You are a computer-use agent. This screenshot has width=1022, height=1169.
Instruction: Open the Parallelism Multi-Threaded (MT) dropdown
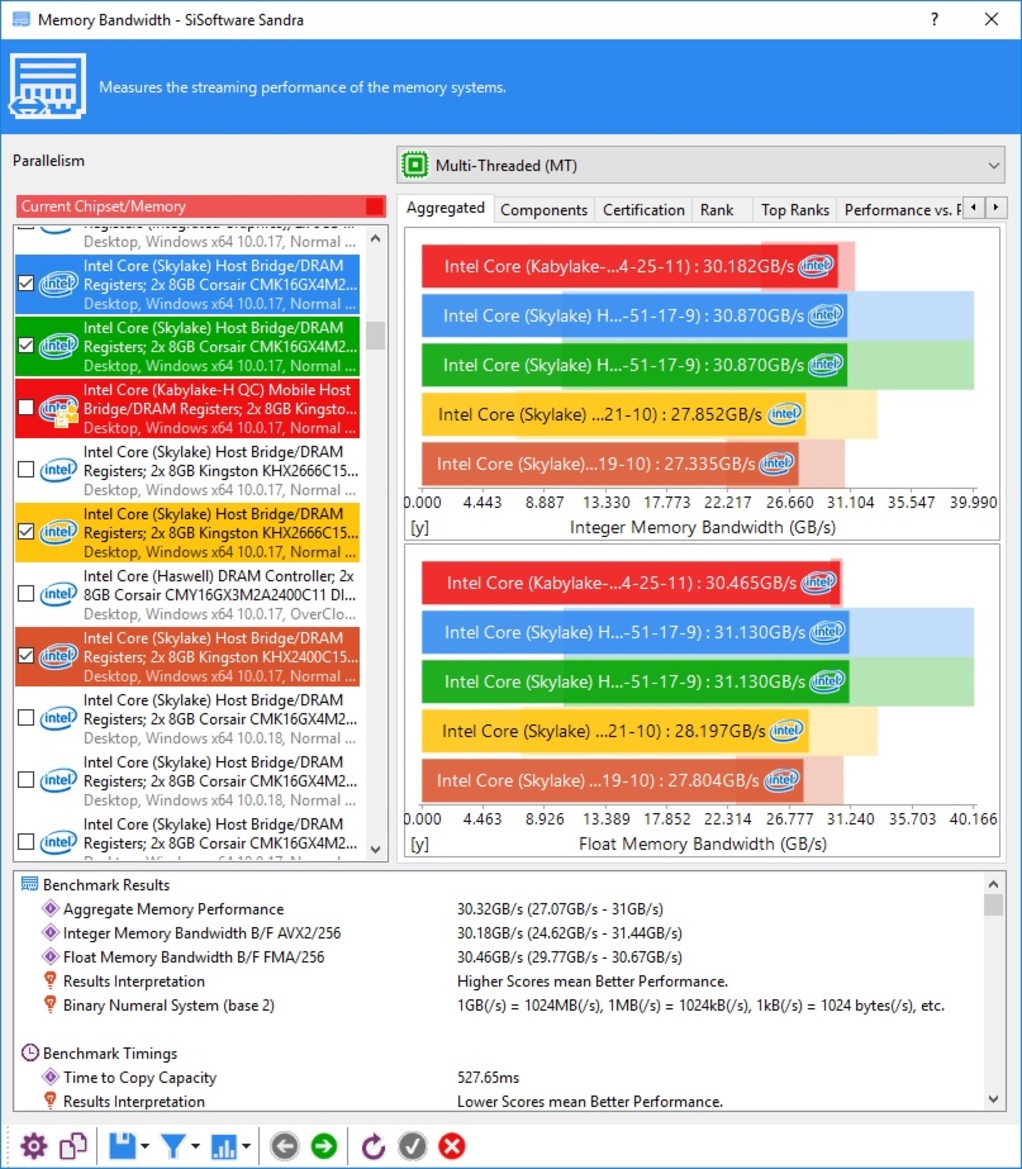pyautogui.click(x=701, y=165)
